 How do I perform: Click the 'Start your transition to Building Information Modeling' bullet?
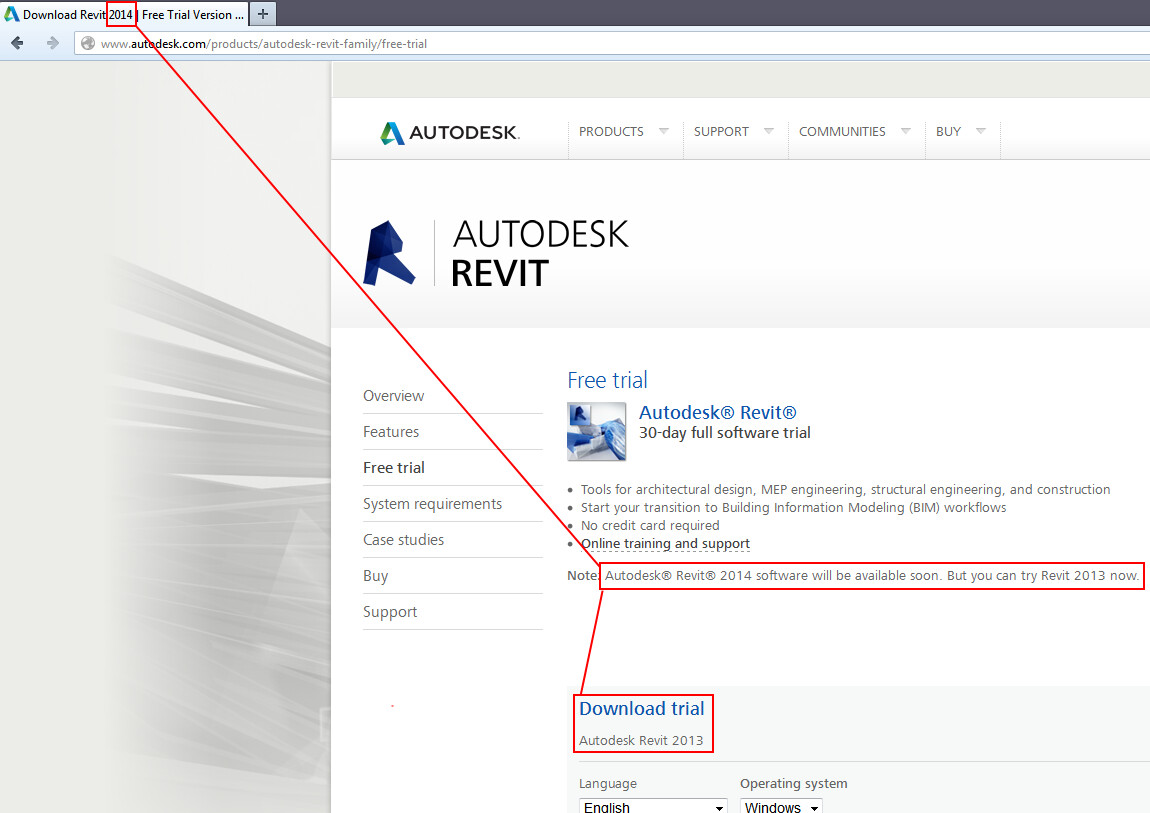pos(794,508)
